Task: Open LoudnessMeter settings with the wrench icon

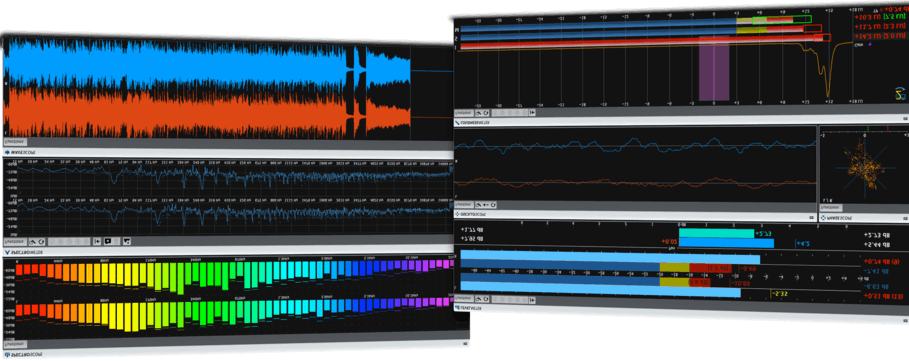Action: [x=479, y=112]
